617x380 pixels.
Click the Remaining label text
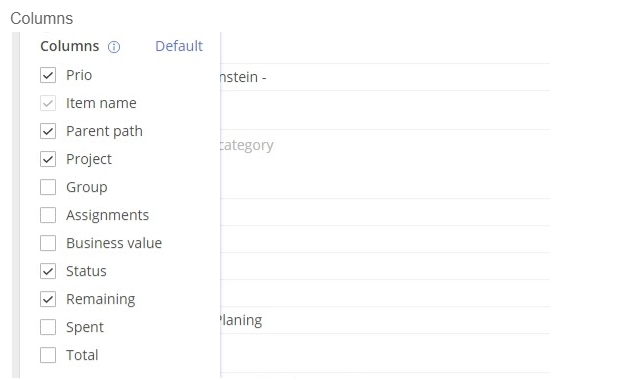[101, 299]
